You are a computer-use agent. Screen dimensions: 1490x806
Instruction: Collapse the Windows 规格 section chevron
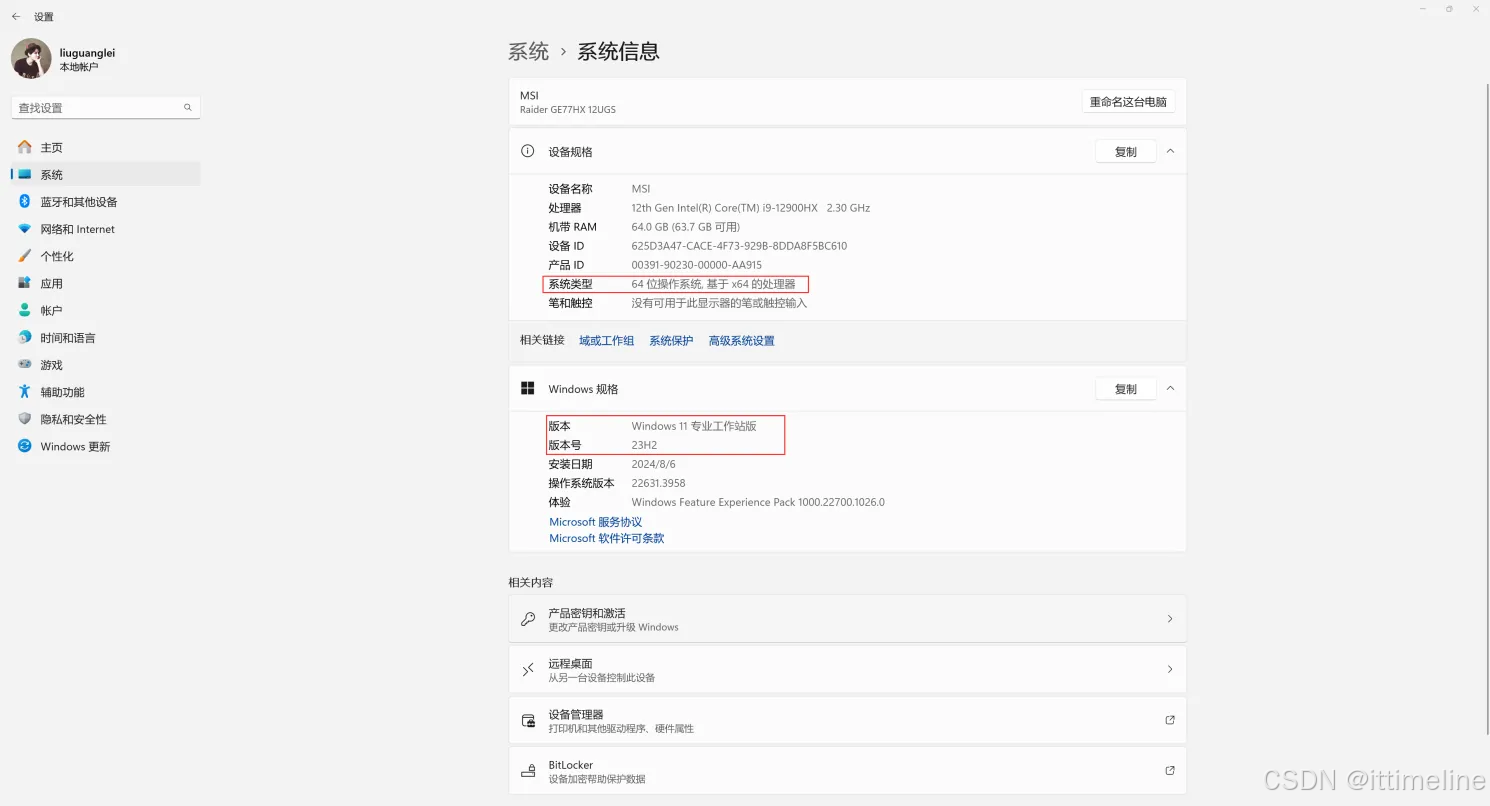click(x=1170, y=389)
